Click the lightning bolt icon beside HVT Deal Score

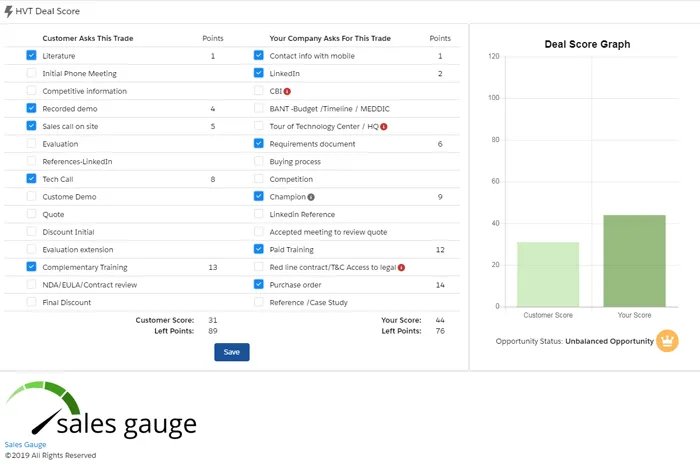click(x=8, y=11)
